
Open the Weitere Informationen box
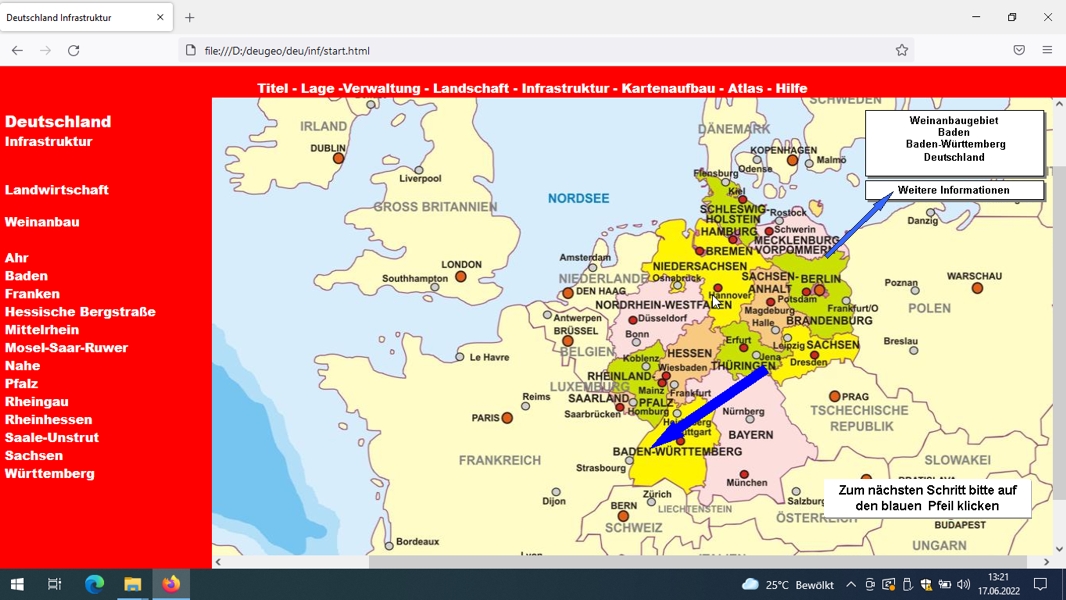click(954, 190)
